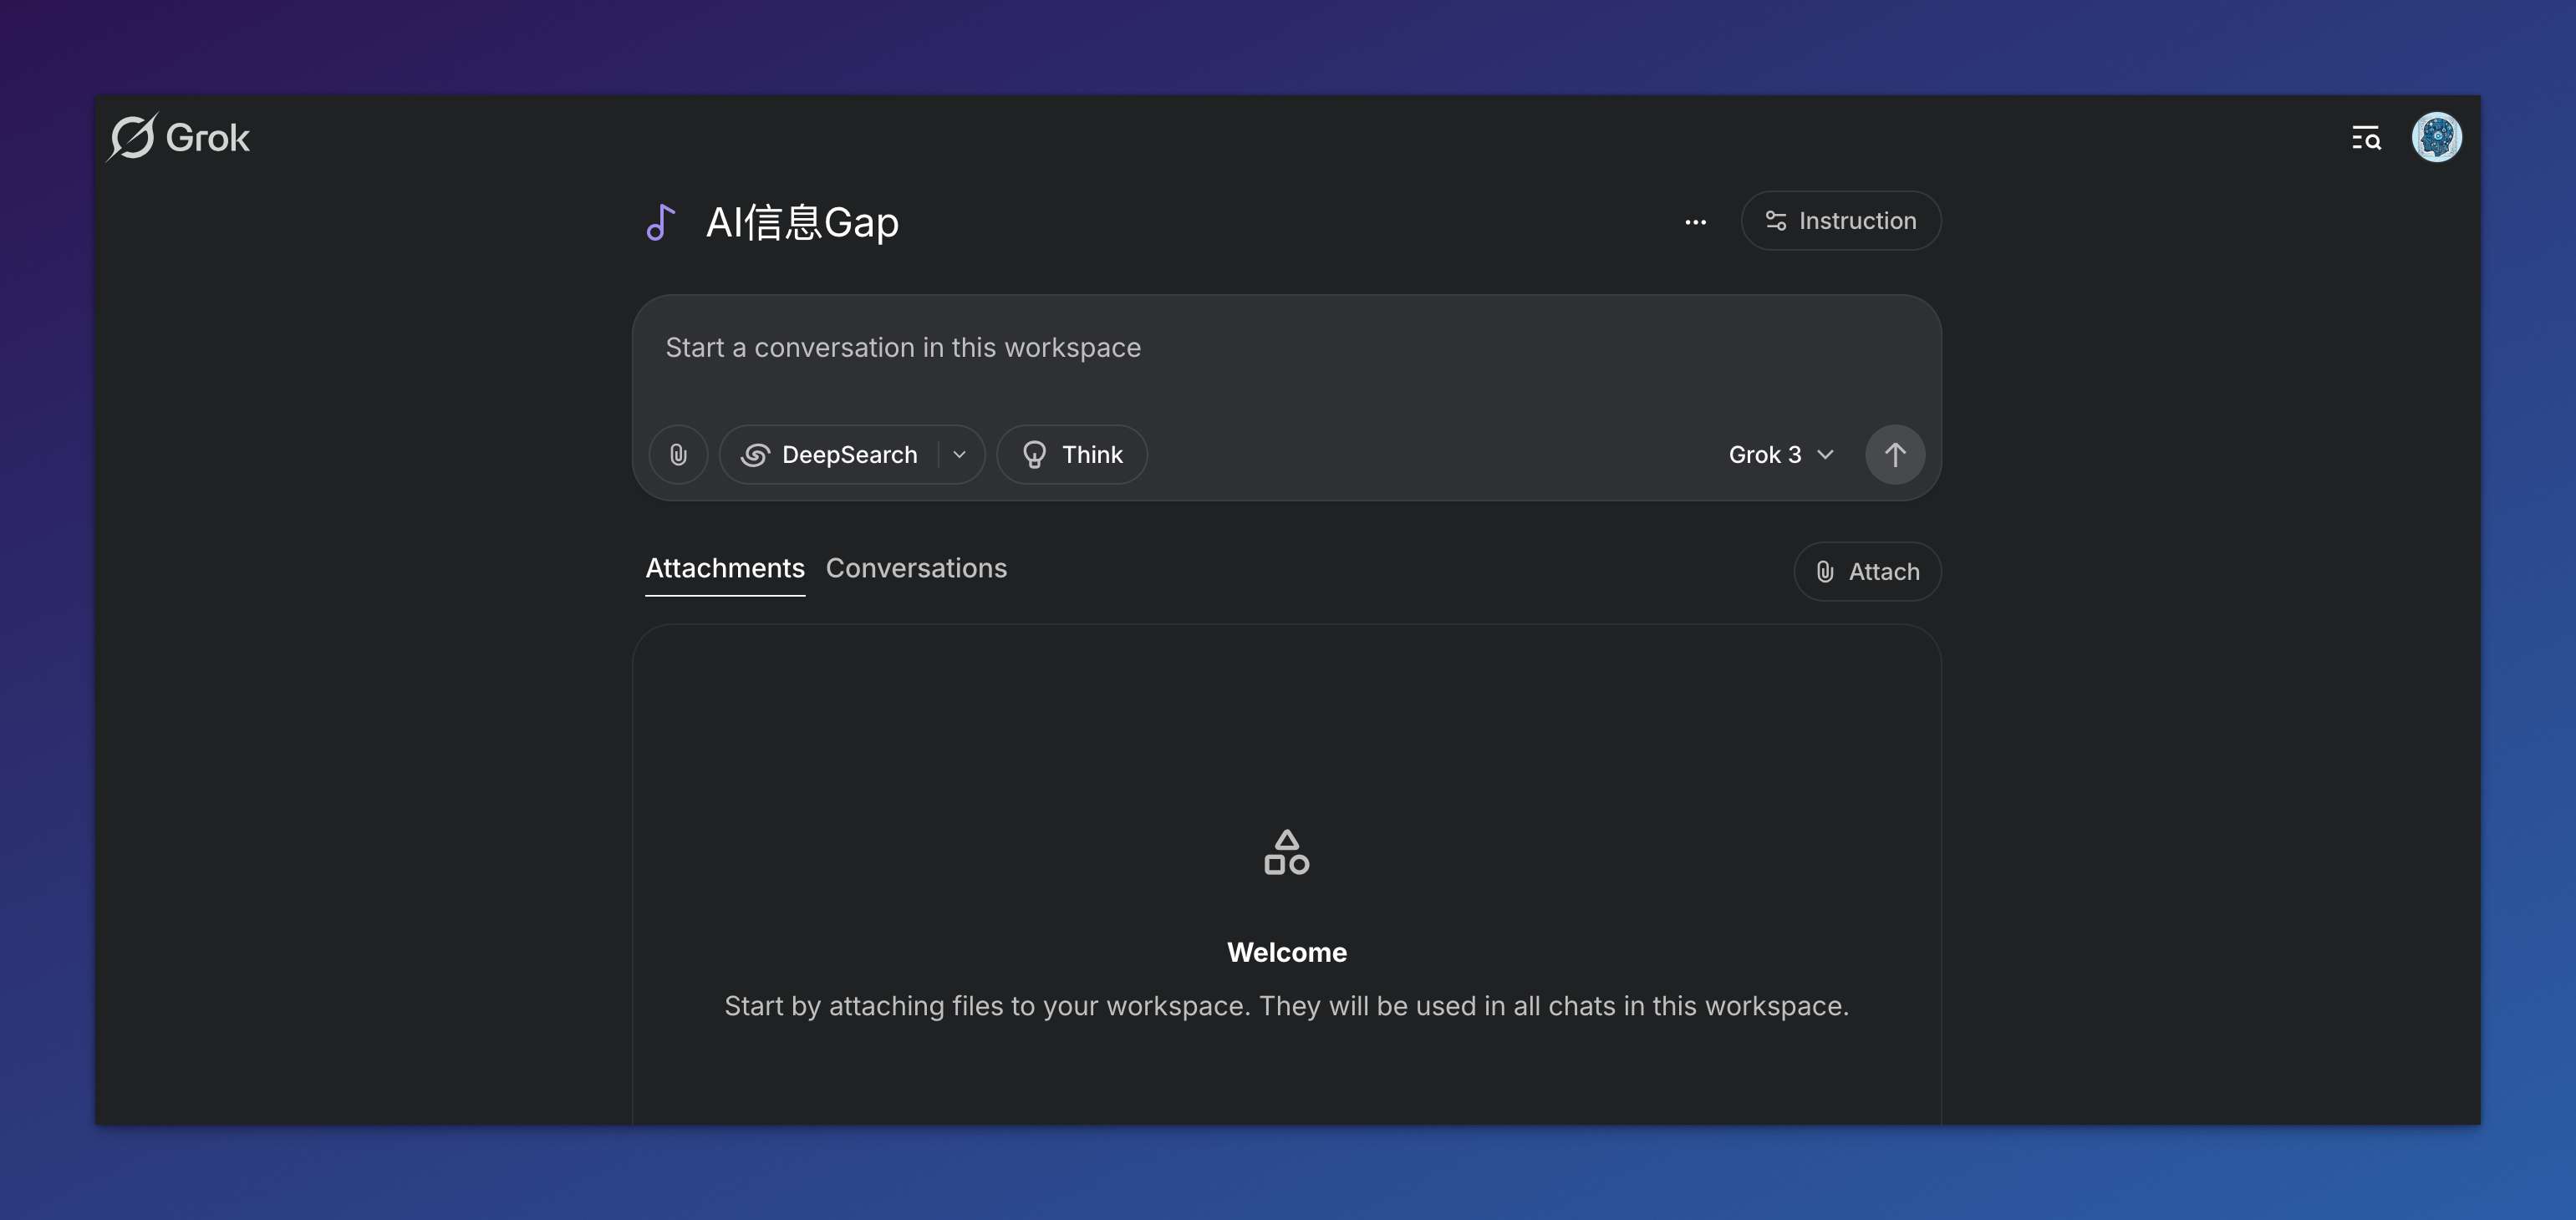The width and height of the screenshot is (2576, 1220).
Task: Open the three-dots workspace menu
Action: (x=1695, y=222)
